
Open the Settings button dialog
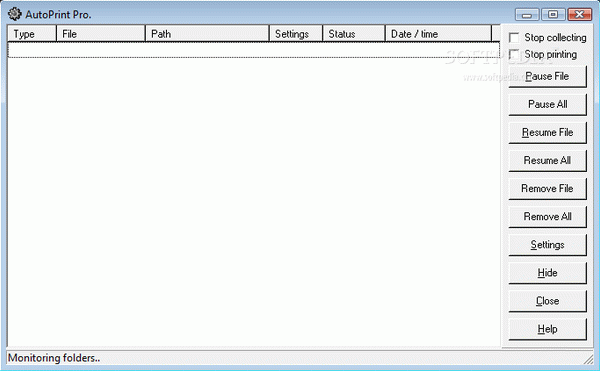click(x=547, y=245)
